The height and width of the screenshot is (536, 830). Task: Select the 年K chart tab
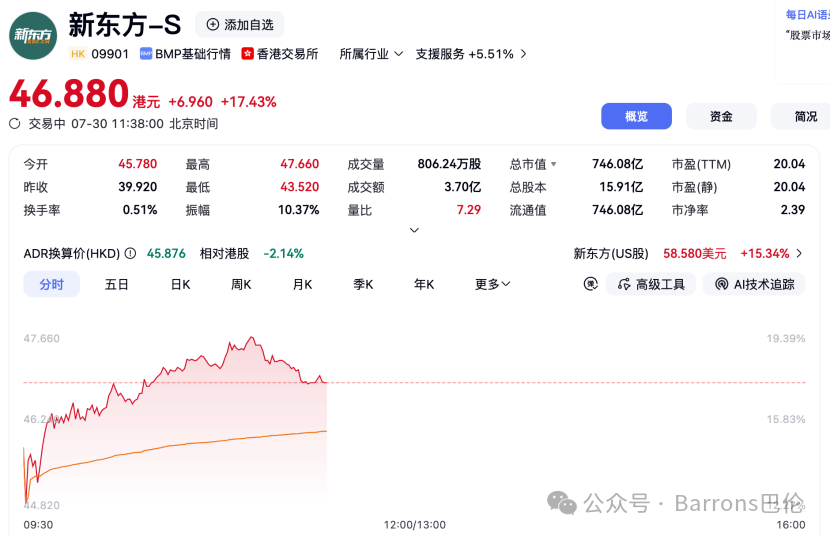coord(424,284)
